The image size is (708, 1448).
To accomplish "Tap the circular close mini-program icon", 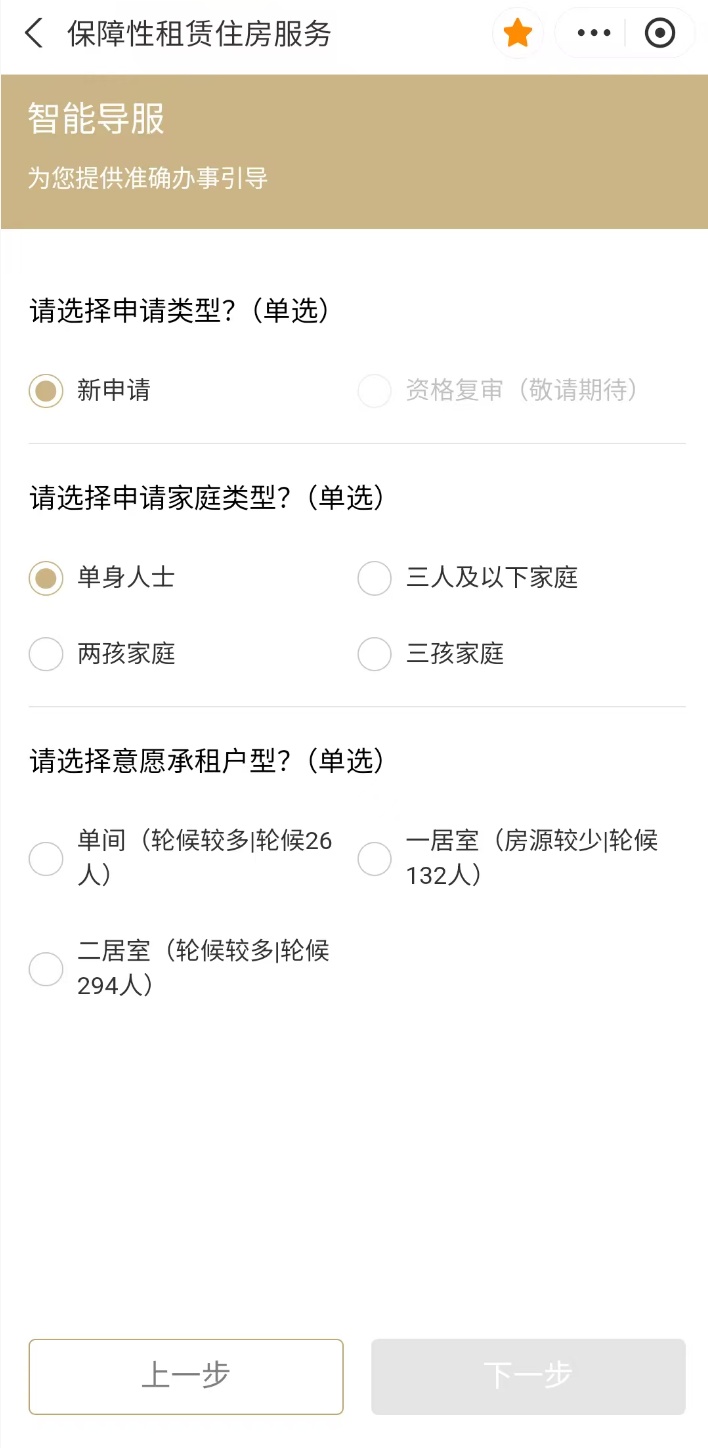I will pos(660,34).
